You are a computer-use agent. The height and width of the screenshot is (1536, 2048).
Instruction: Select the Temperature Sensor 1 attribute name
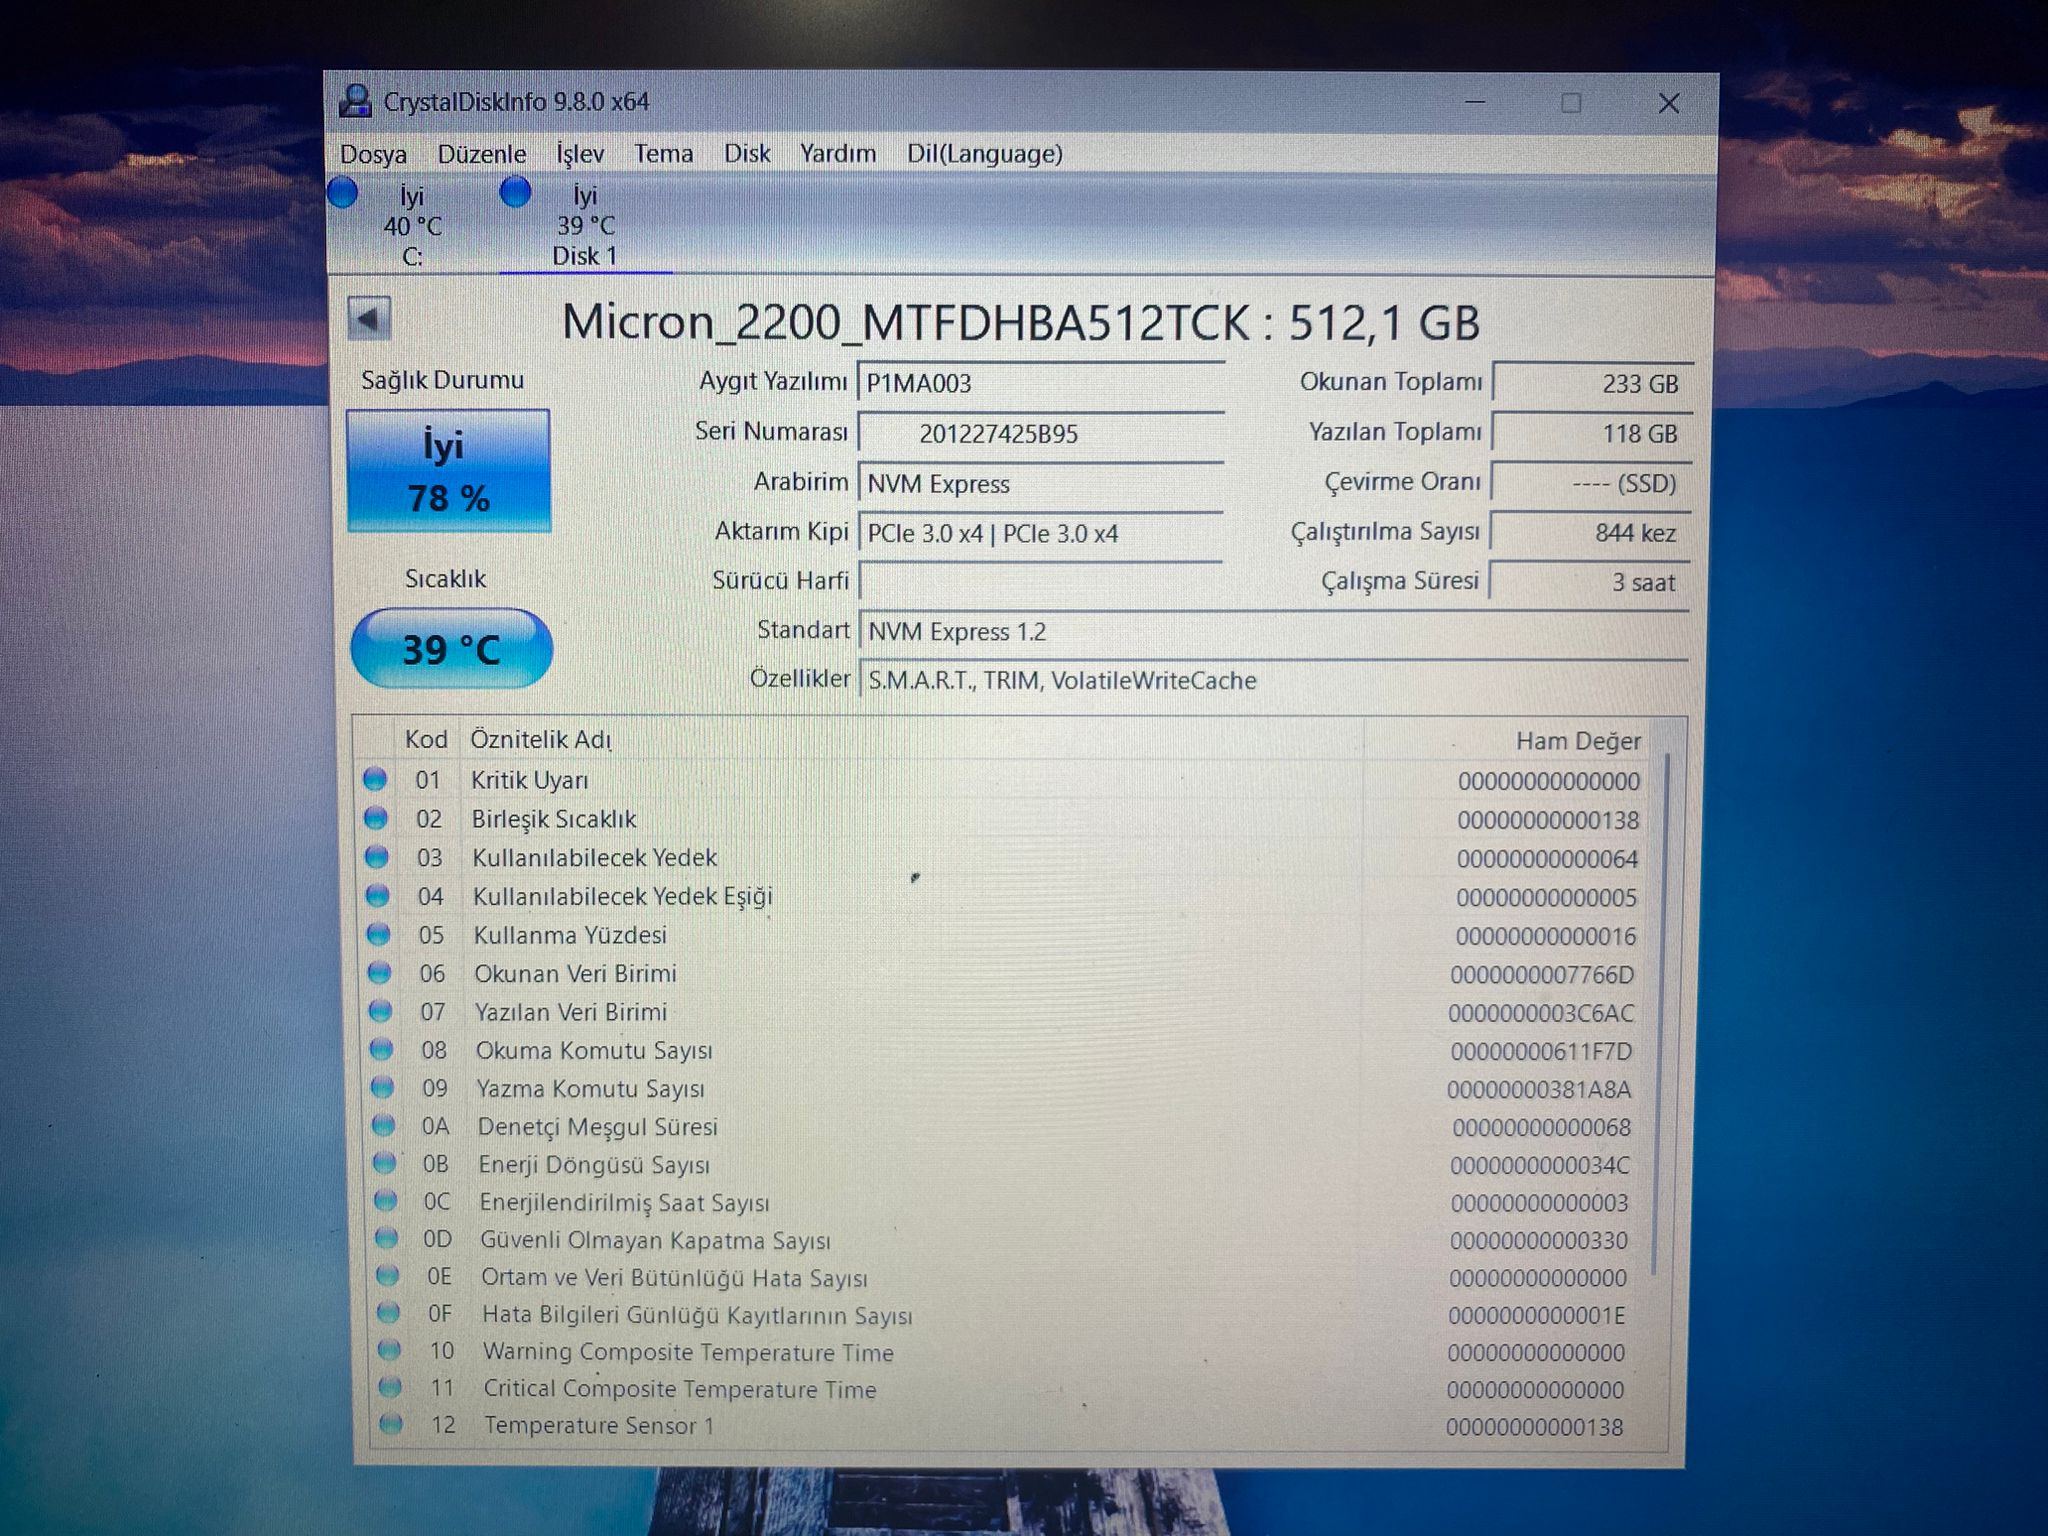[599, 1425]
